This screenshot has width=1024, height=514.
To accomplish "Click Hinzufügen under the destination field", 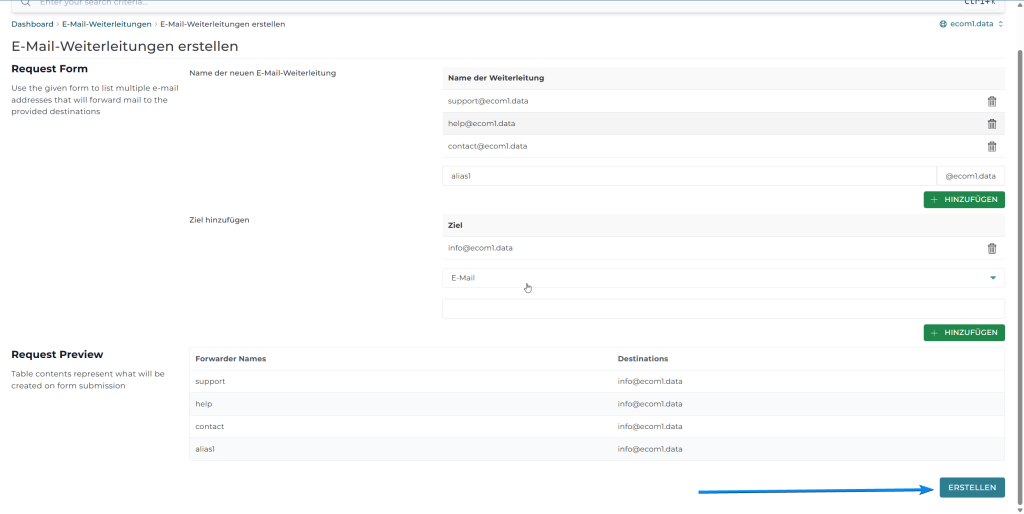I will pyautogui.click(x=964, y=332).
